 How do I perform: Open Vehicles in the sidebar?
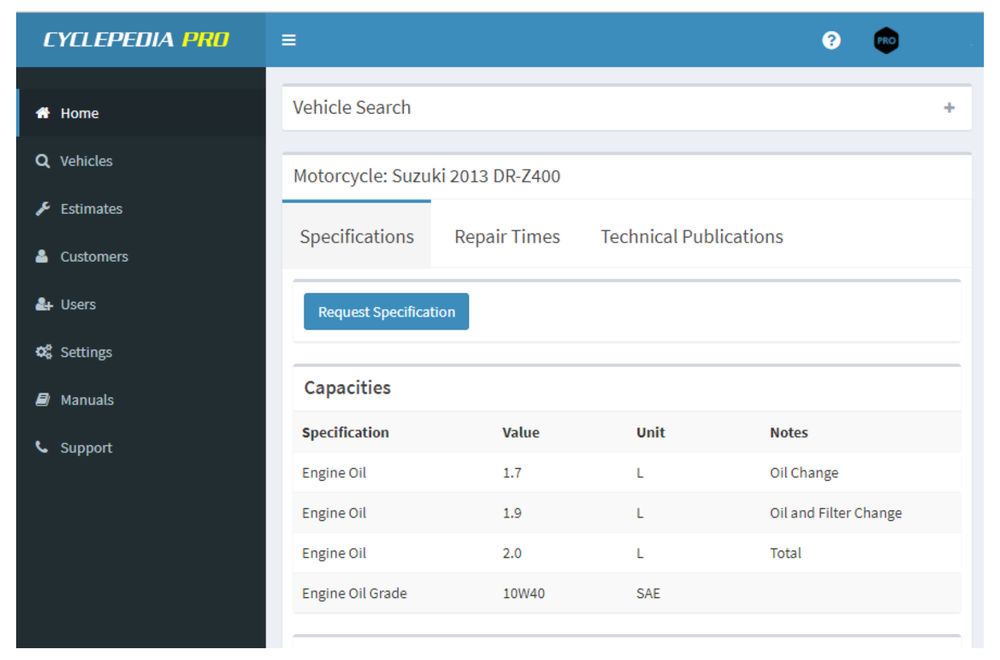pyautogui.click(x=142, y=161)
